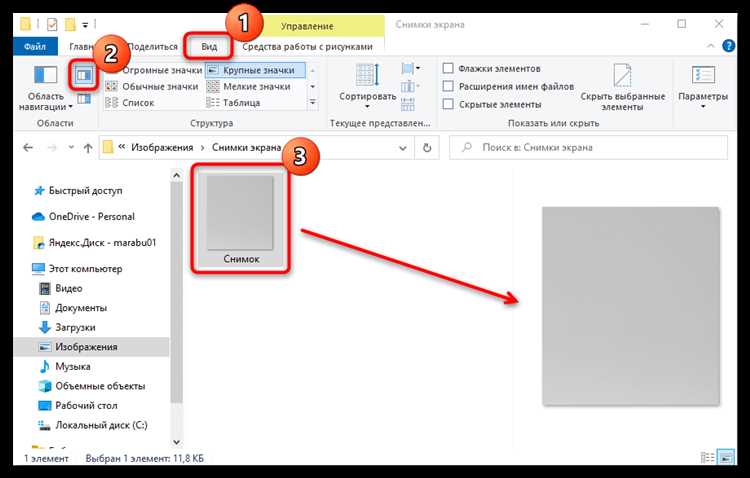This screenshot has width=750, height=478.
Task: Click Size all columns to fit icon
Action: click(x=408, y=104)
